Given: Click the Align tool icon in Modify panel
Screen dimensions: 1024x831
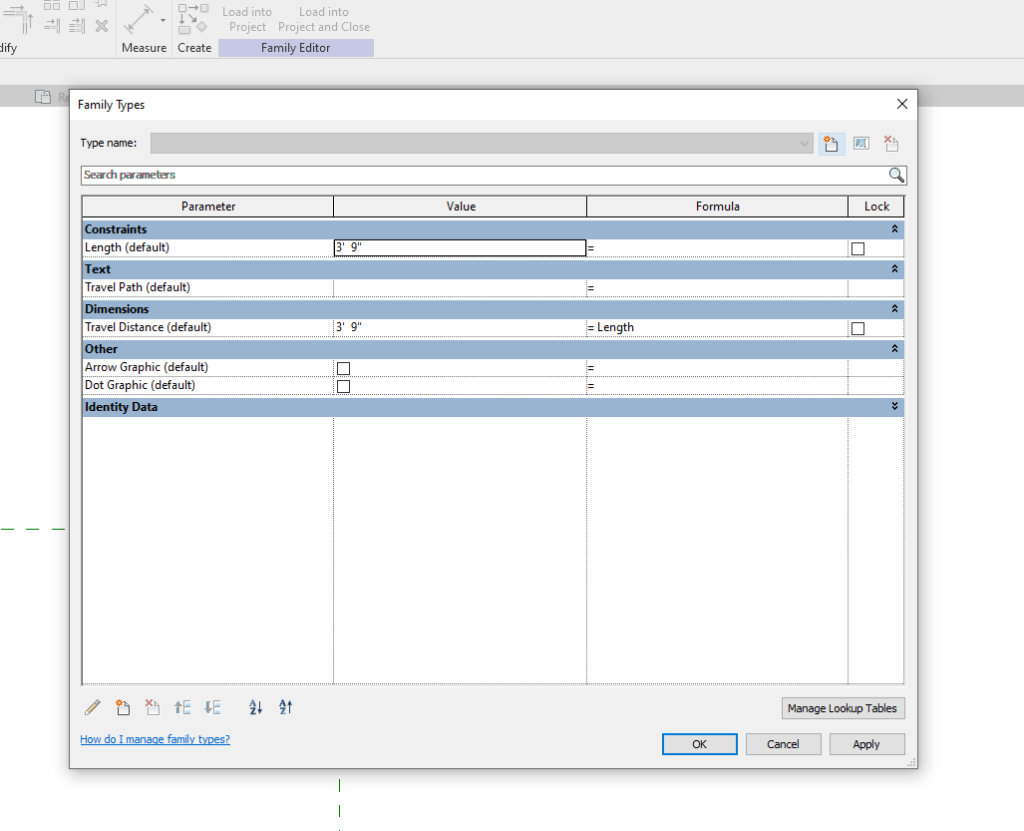Looking at the screenshot, I should pyautogui.click(x=18, y=18).
